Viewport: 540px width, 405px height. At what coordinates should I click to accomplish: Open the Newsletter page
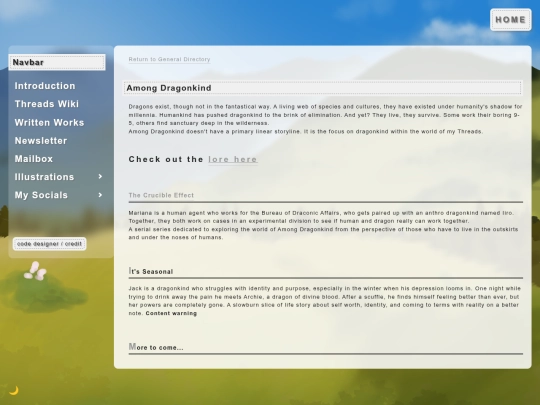[x=41, y=141]
